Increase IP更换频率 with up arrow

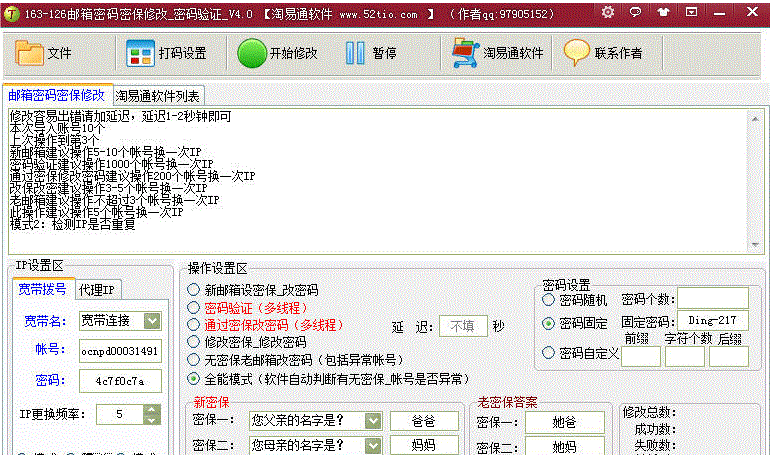point(151,408)
